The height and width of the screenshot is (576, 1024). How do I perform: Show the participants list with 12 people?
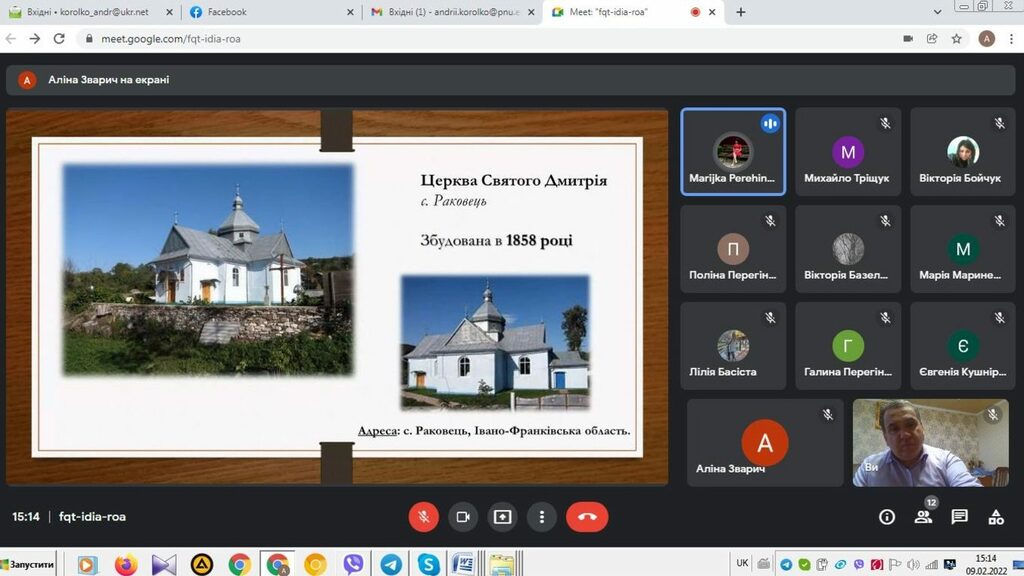923,517
